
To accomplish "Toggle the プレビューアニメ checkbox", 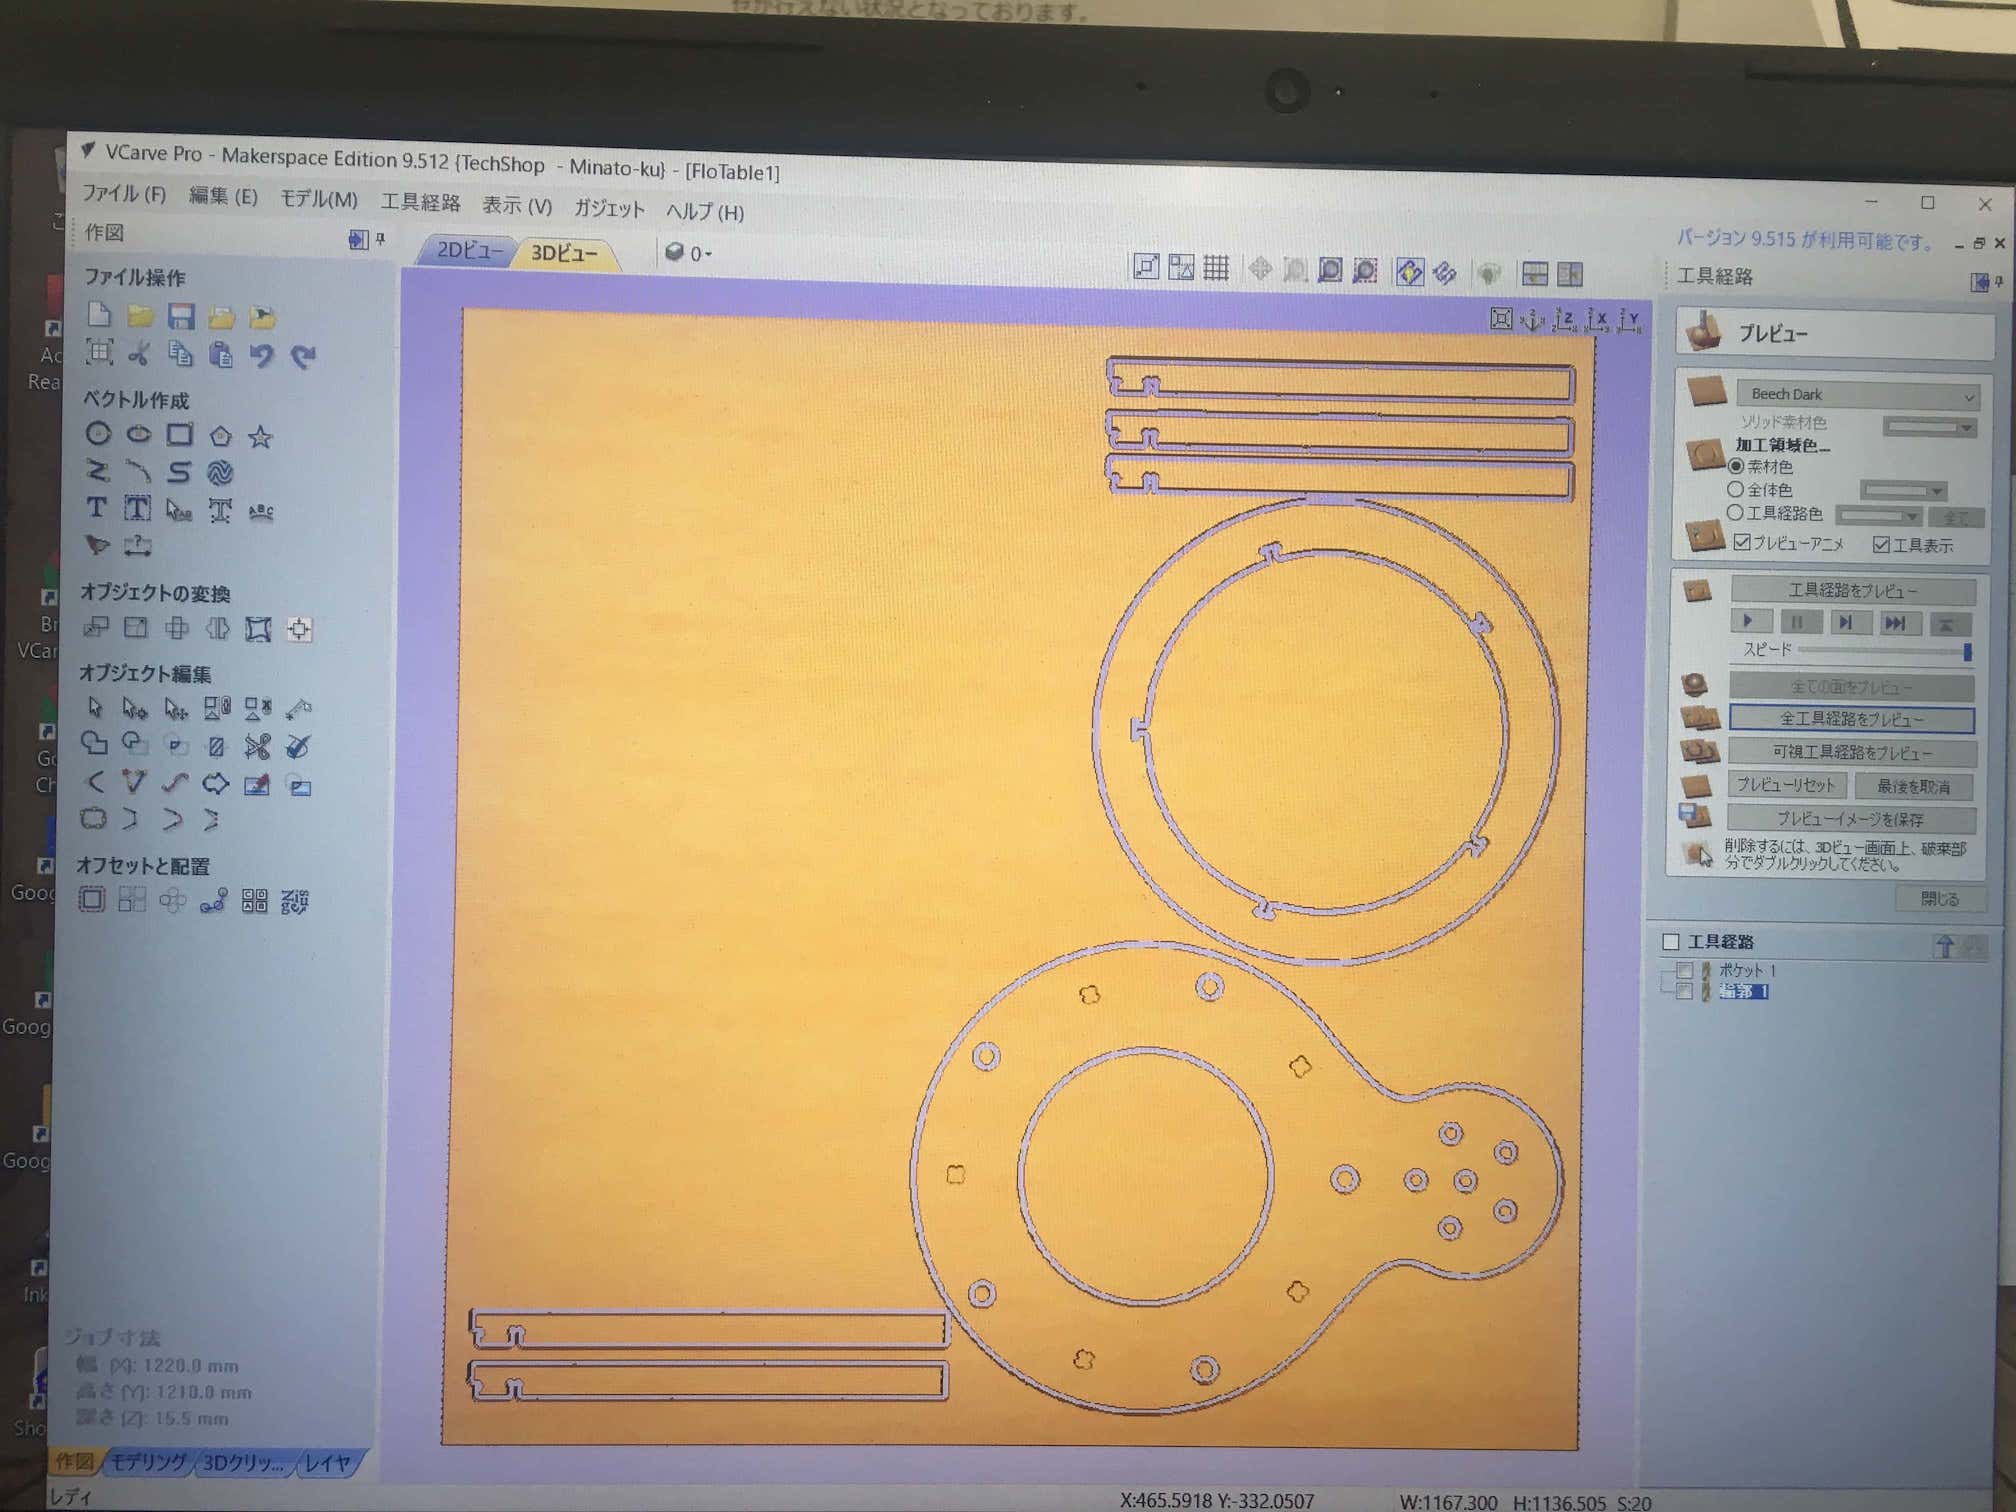I will (1742, 542).
